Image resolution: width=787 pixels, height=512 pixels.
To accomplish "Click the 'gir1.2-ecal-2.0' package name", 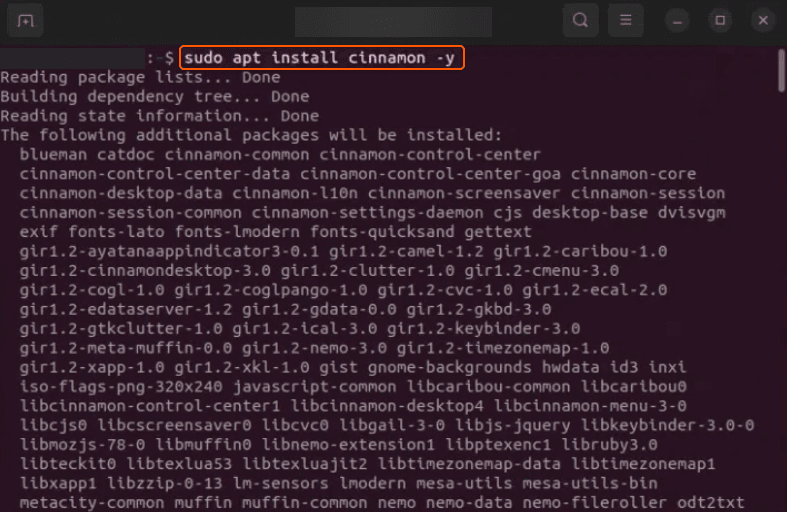I will (594, 291).
